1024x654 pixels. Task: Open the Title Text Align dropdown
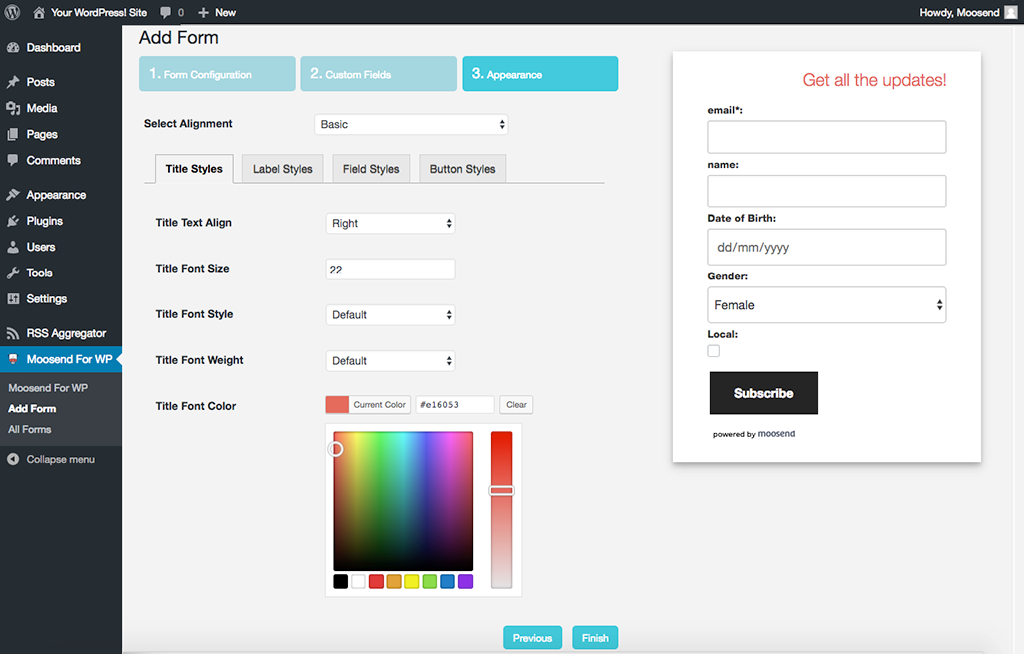(391, 223)
